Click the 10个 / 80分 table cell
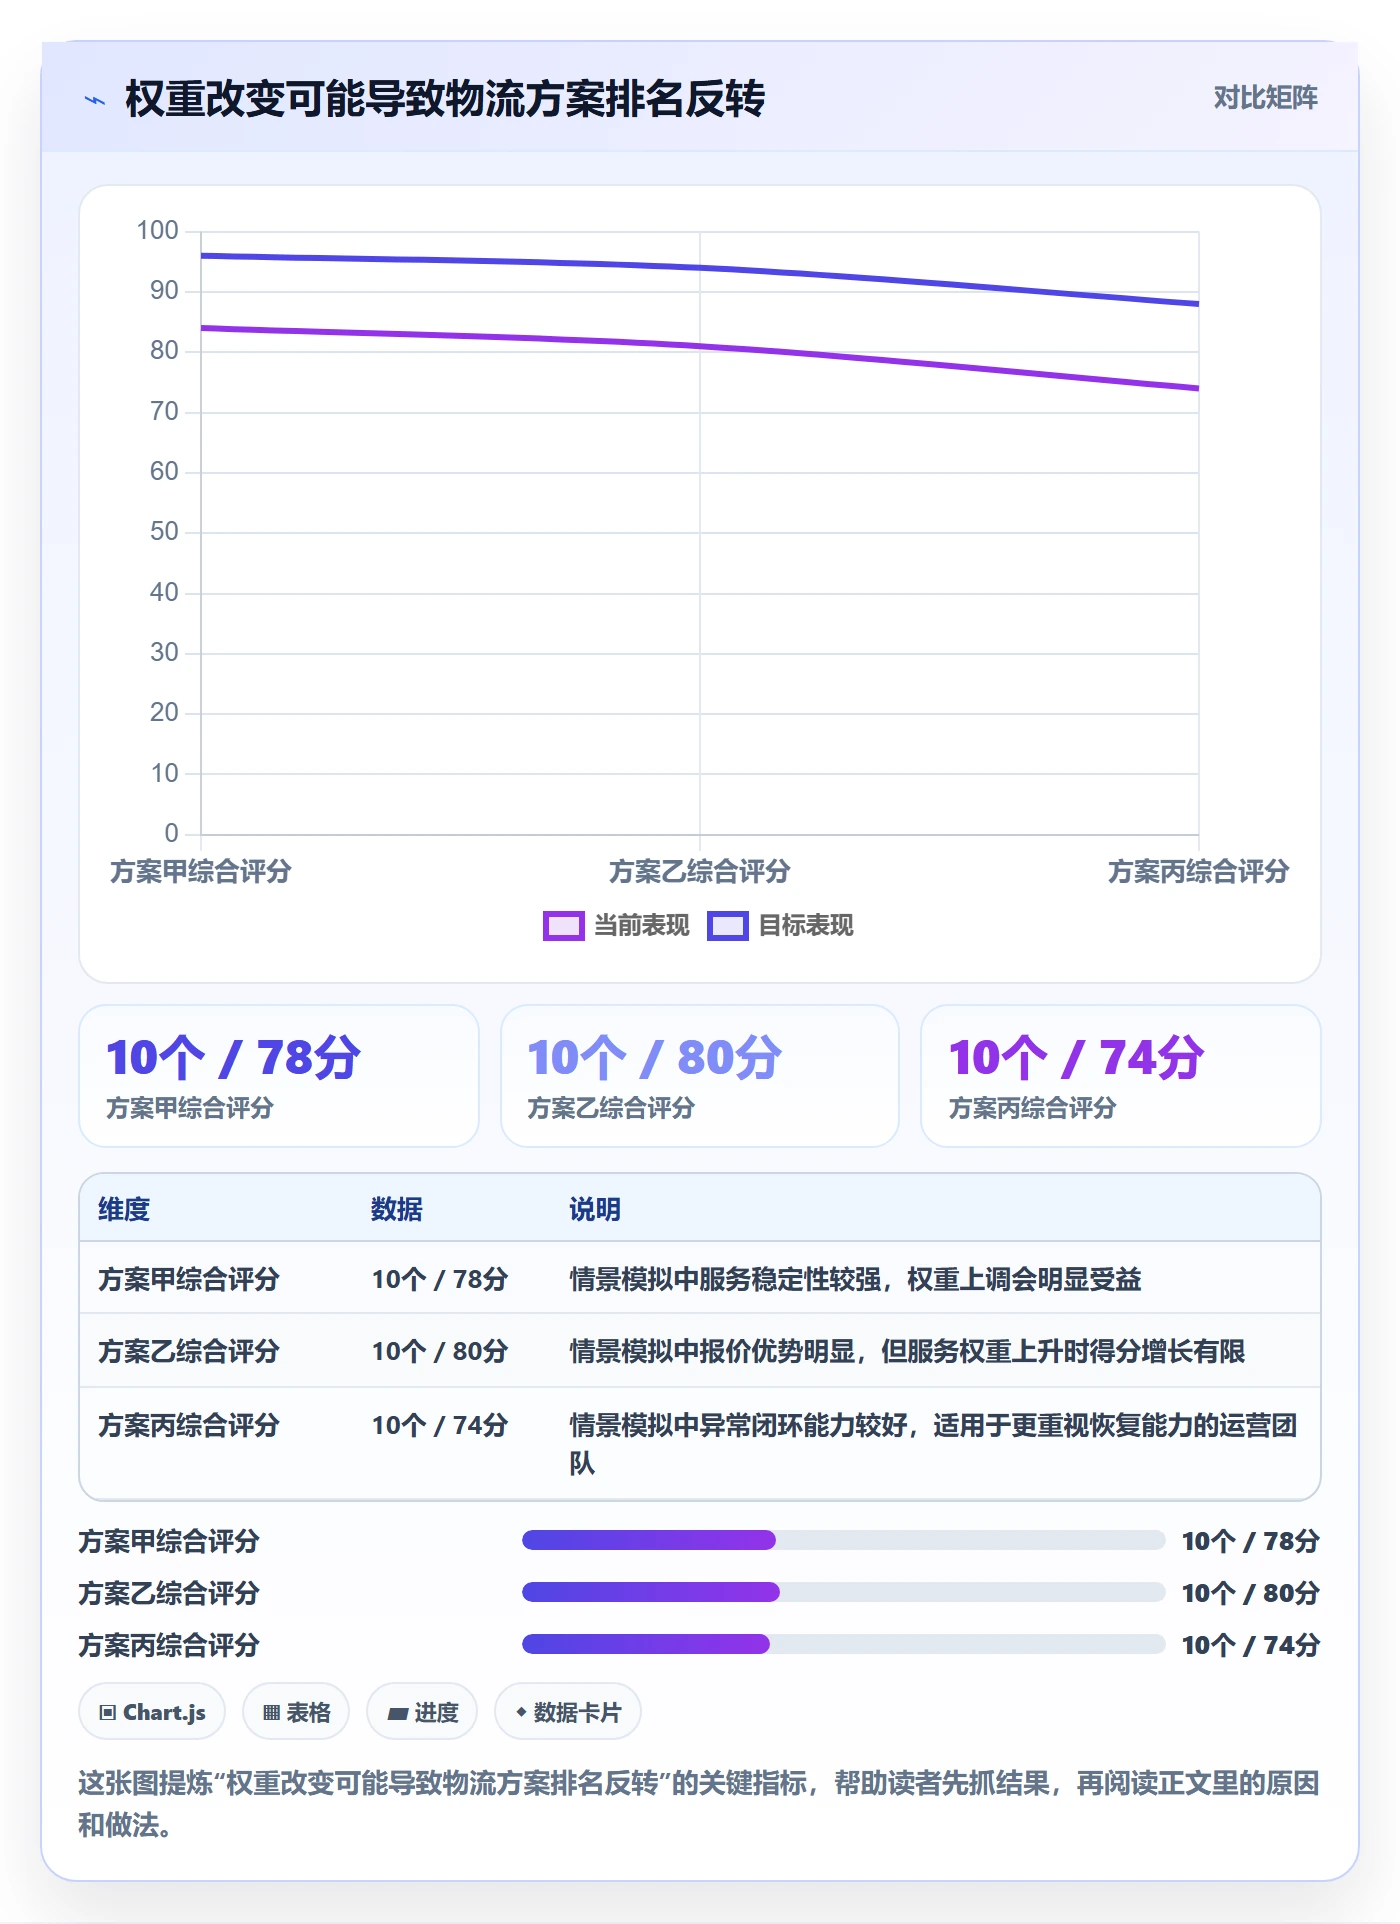1400x1924 pixels. pos(440,1351)
